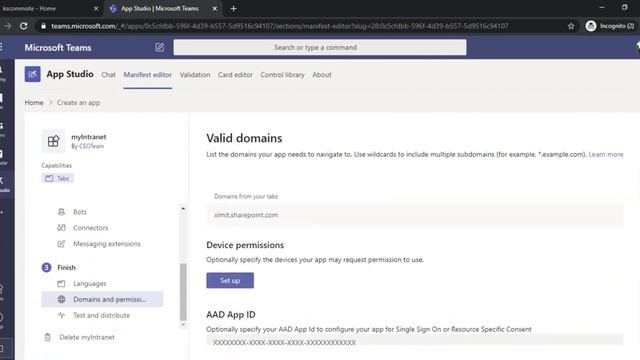Click the Finish section heading
This screenshot has width=640, height=360.
click(x=67, y=267)
